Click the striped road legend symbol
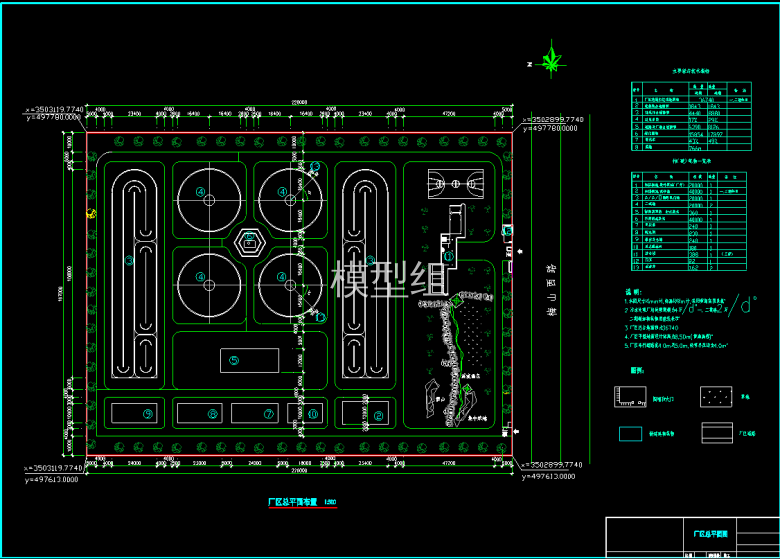Screen dimensions: 780x559 (718, 433)
